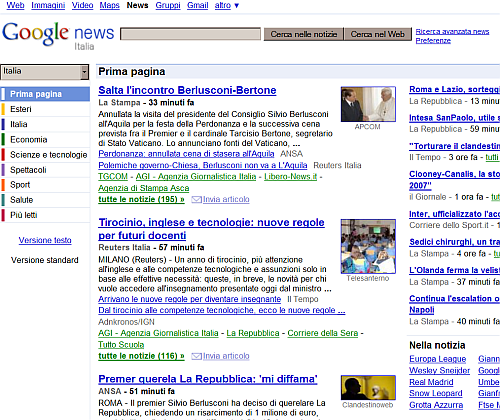Click the classroom thumbnail from Telesanterno
This screenshot has height=420, width=500.
[368, 246]
